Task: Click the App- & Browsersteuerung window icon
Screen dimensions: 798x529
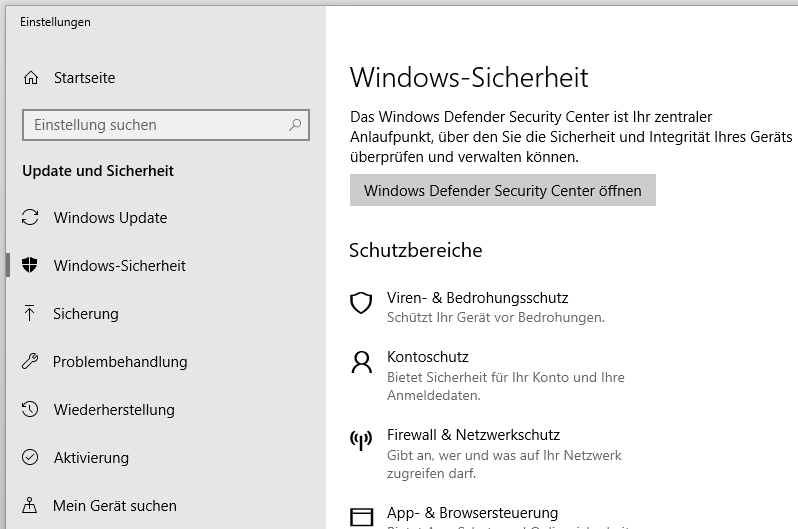Action: pos(362,517)
